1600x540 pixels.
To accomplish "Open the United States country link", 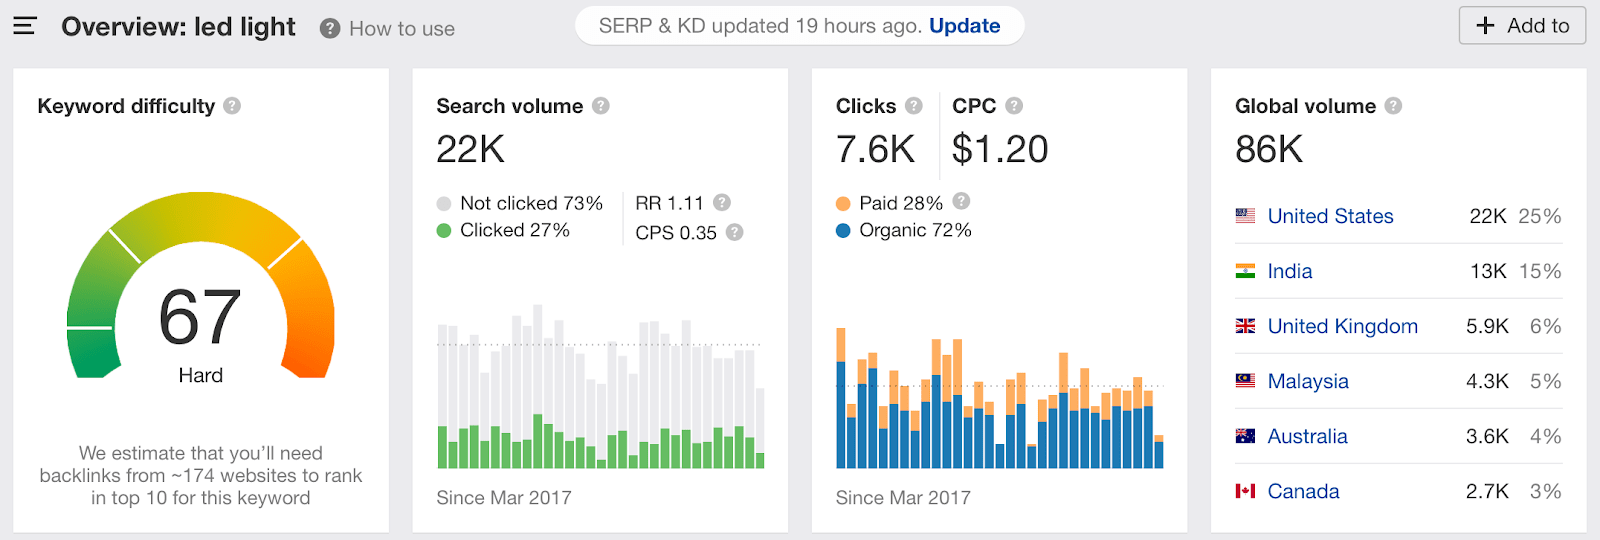I will (1330, 216).
